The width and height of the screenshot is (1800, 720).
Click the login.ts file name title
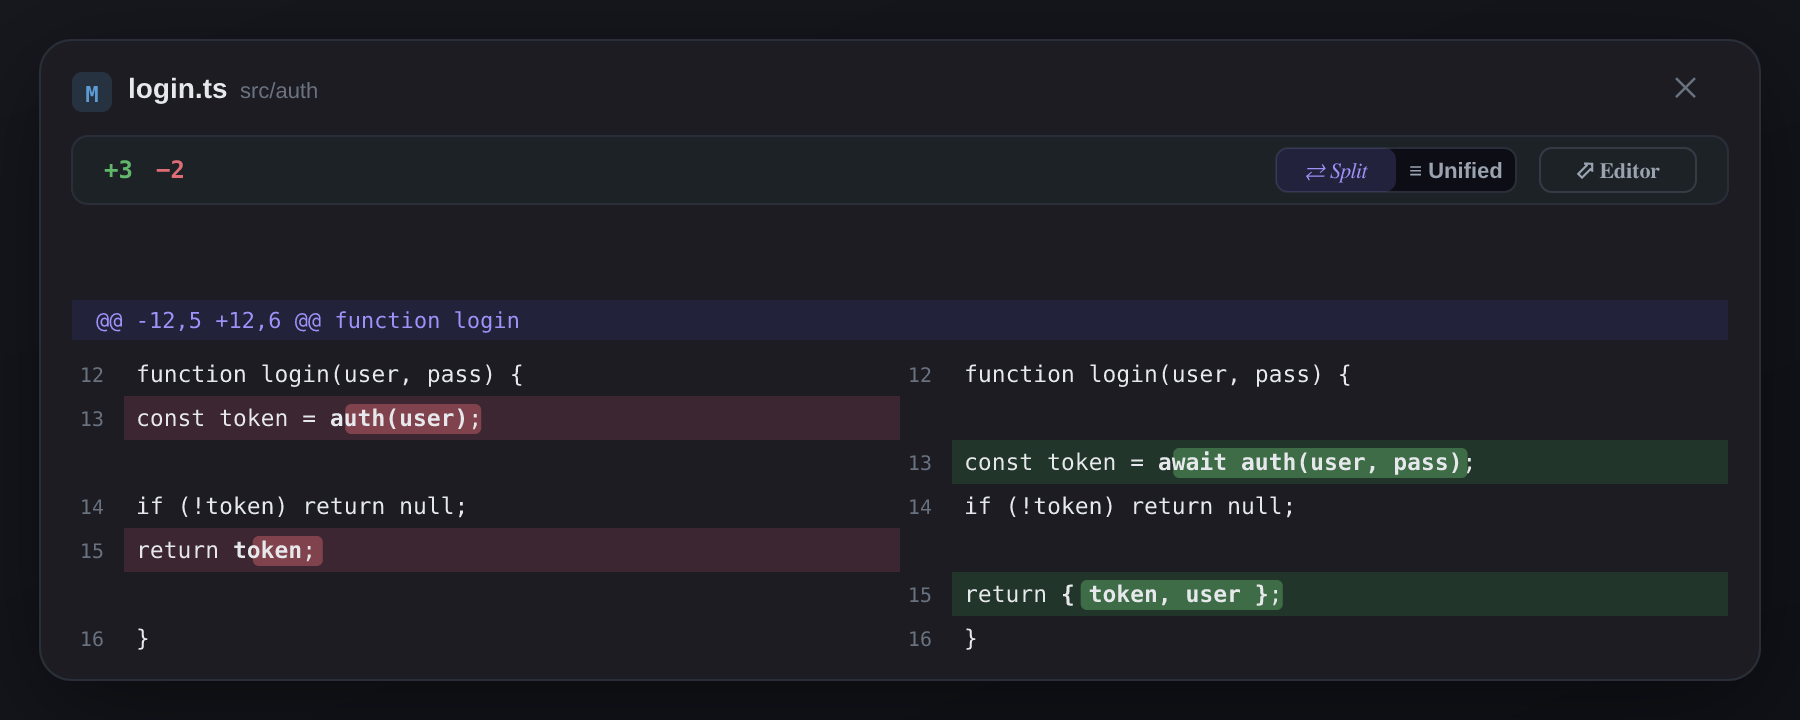(177, 89)
